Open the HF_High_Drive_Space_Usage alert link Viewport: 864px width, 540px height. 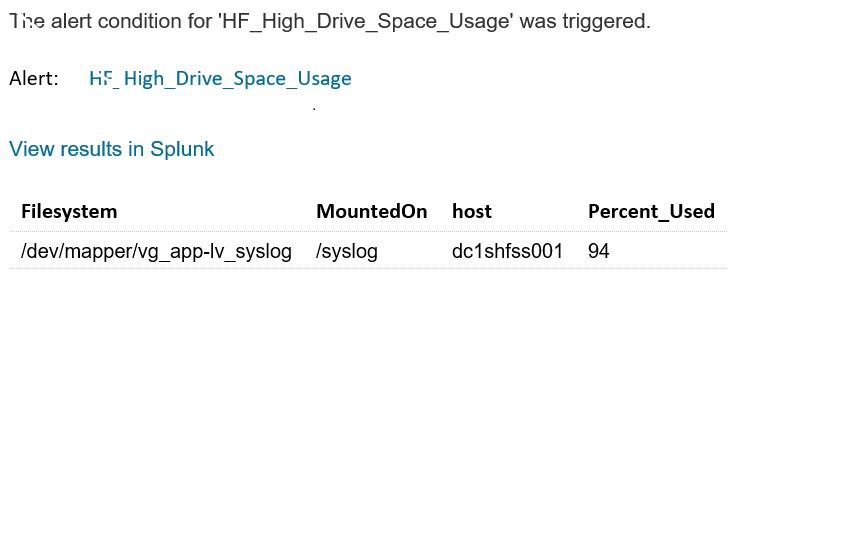pos(220,79)
